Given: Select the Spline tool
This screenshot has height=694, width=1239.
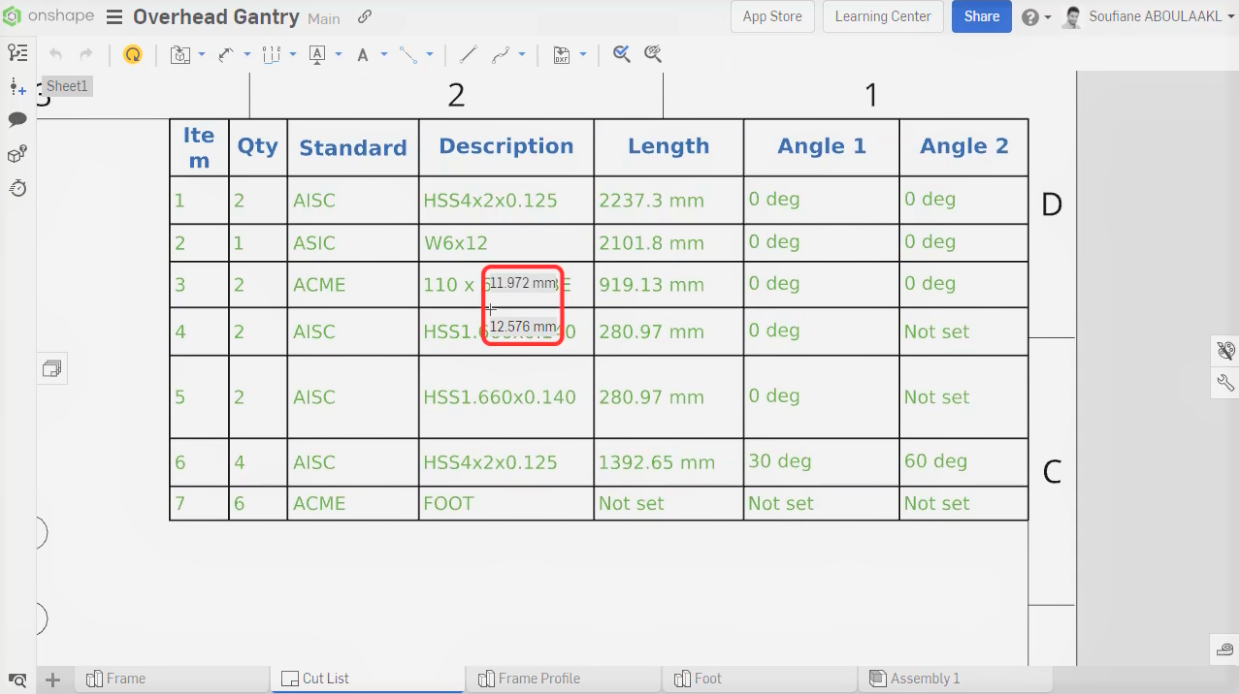Looking at the screenshot, I should click(x=500, y=55).
